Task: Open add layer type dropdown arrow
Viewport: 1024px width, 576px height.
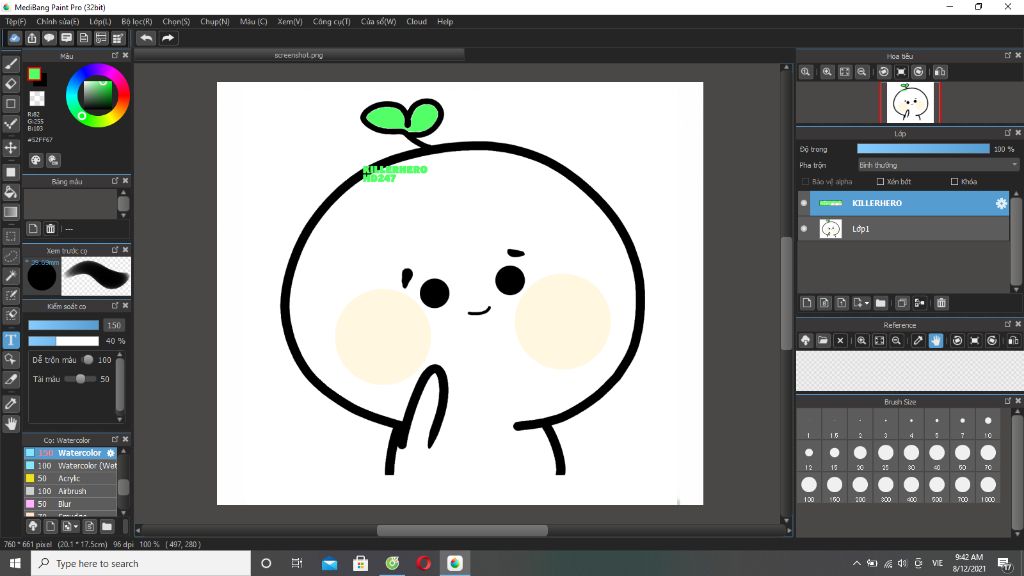Action: pos(867,303)
